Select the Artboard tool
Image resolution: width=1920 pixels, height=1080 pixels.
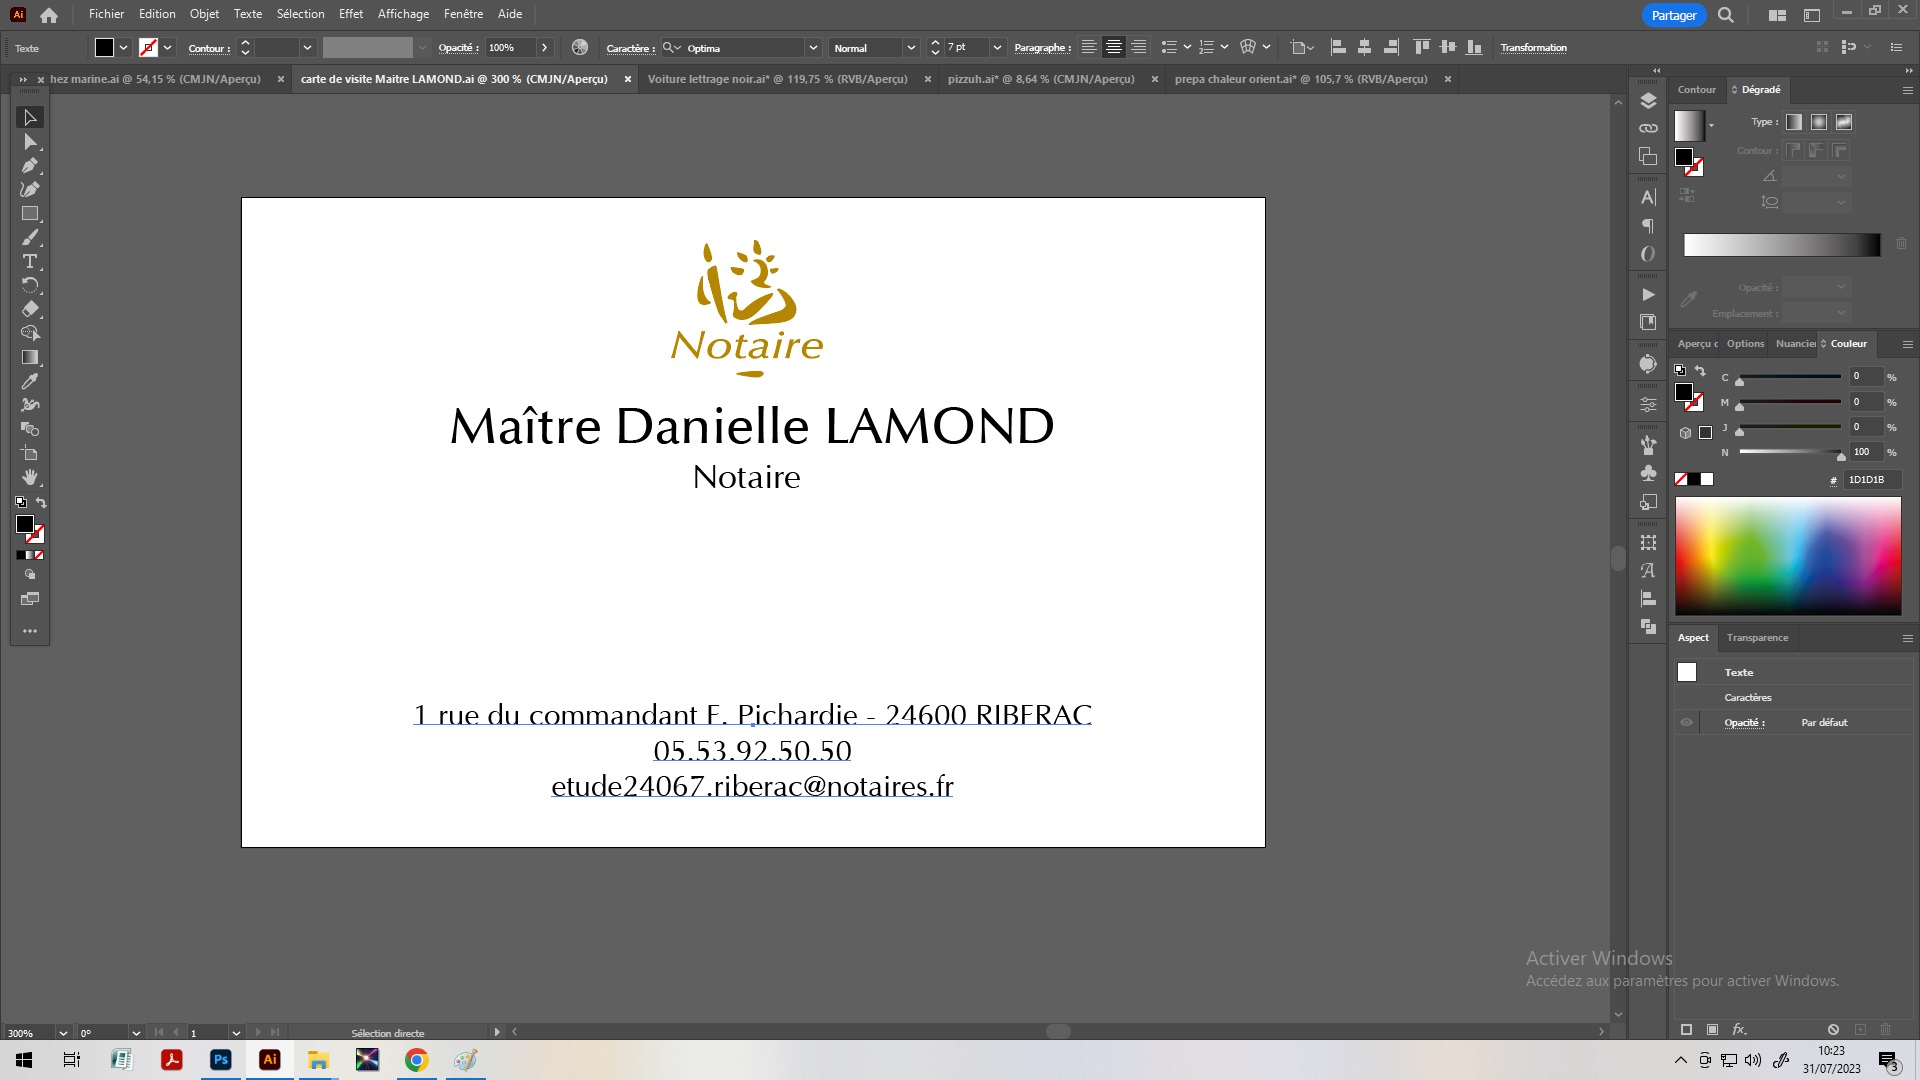point(30,454)
